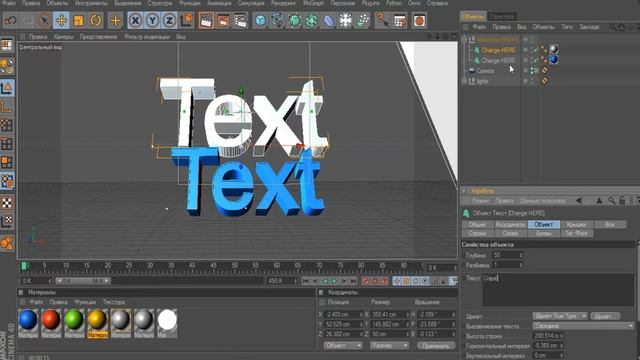
Task: Click the Camera protection tag icon
Action: coord(544,70)
